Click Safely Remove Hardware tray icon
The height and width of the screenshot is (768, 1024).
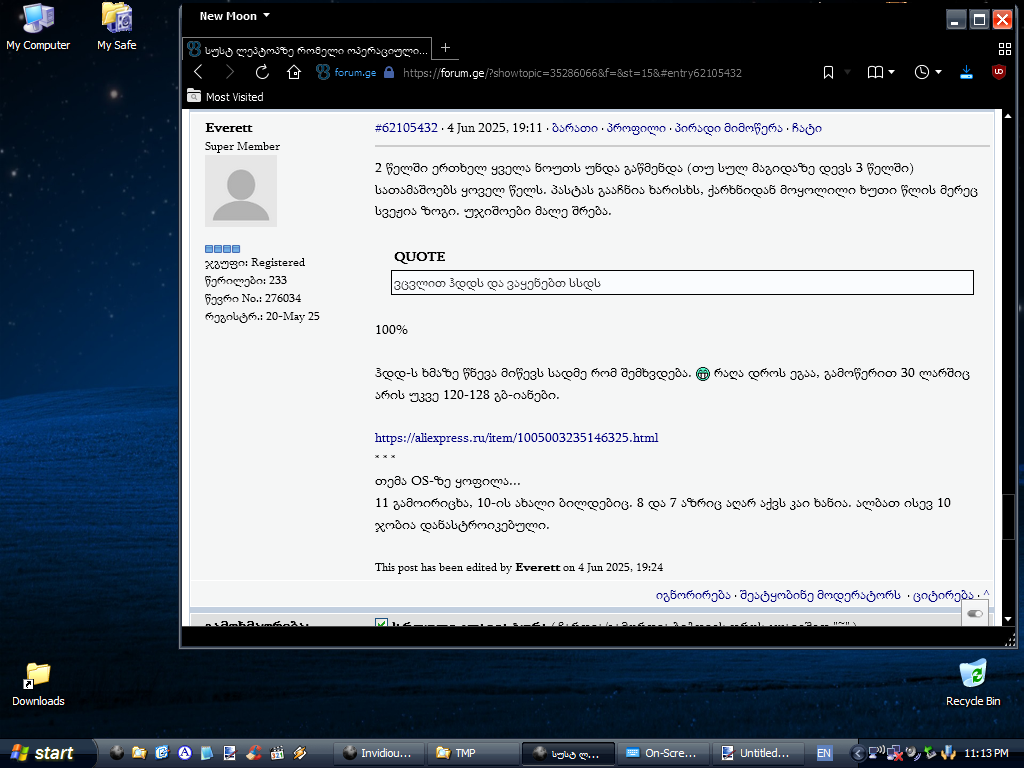pyautogui.click(x=930, y=753)
